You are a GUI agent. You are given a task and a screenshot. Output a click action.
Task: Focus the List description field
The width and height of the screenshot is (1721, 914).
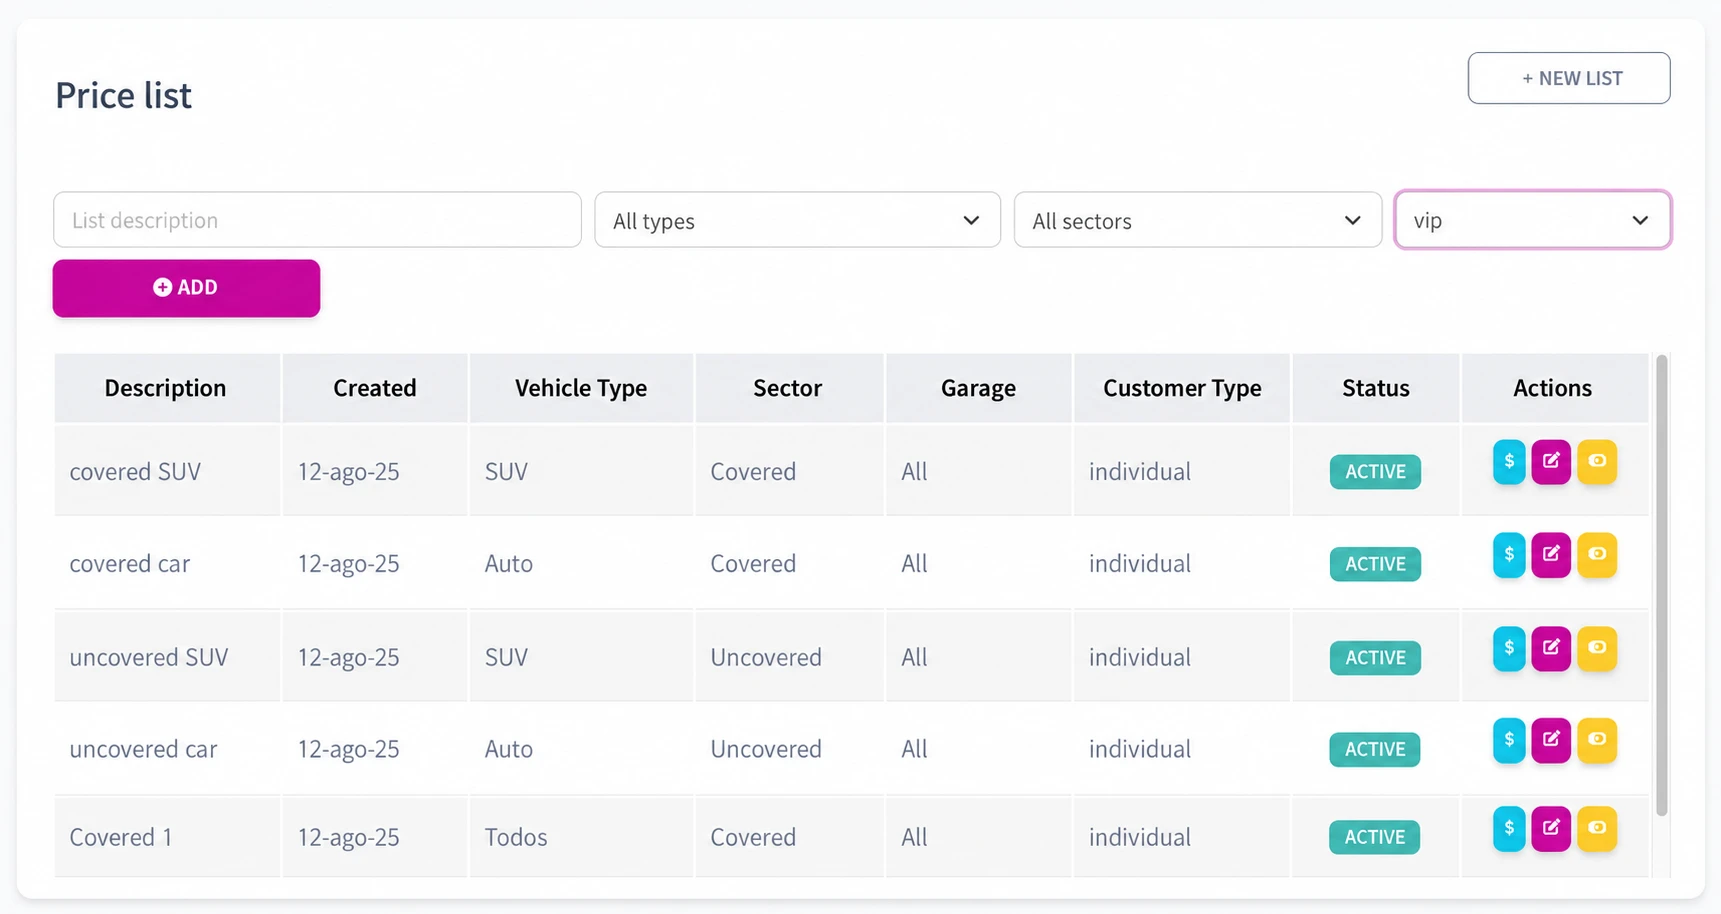coord(317,220)
